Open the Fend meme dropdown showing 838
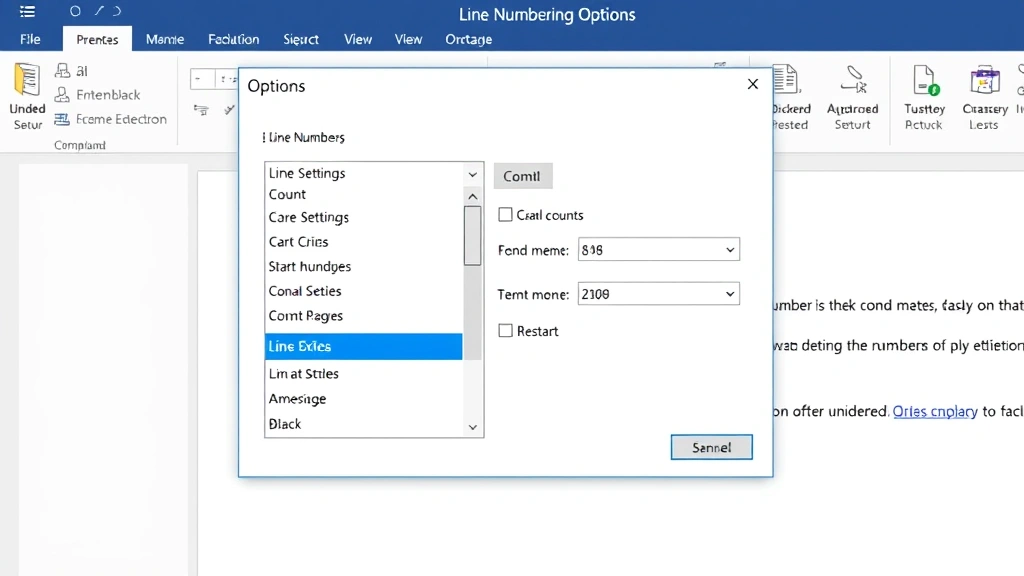 tap(729, 250)
